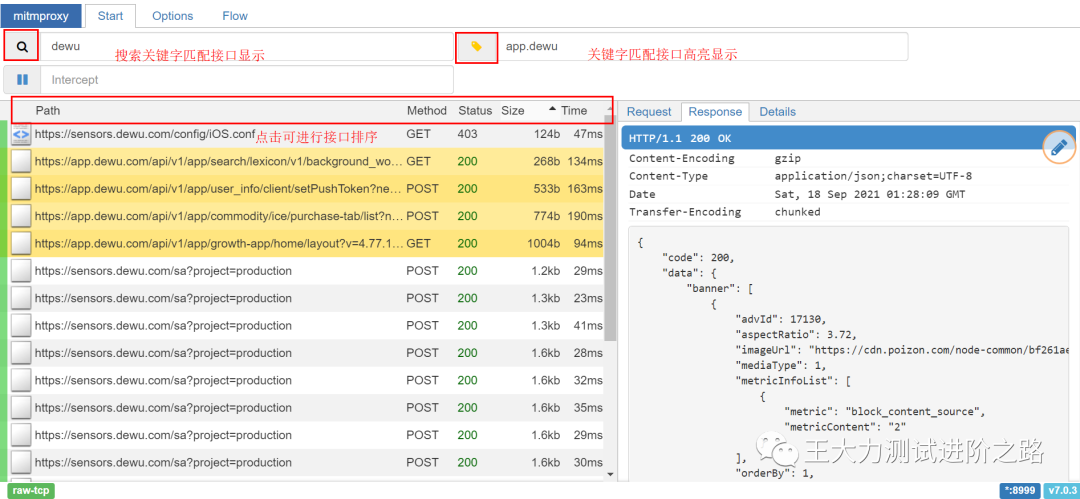Sort flows by Method column
1080x499 pixels.
tap(427, 110)
